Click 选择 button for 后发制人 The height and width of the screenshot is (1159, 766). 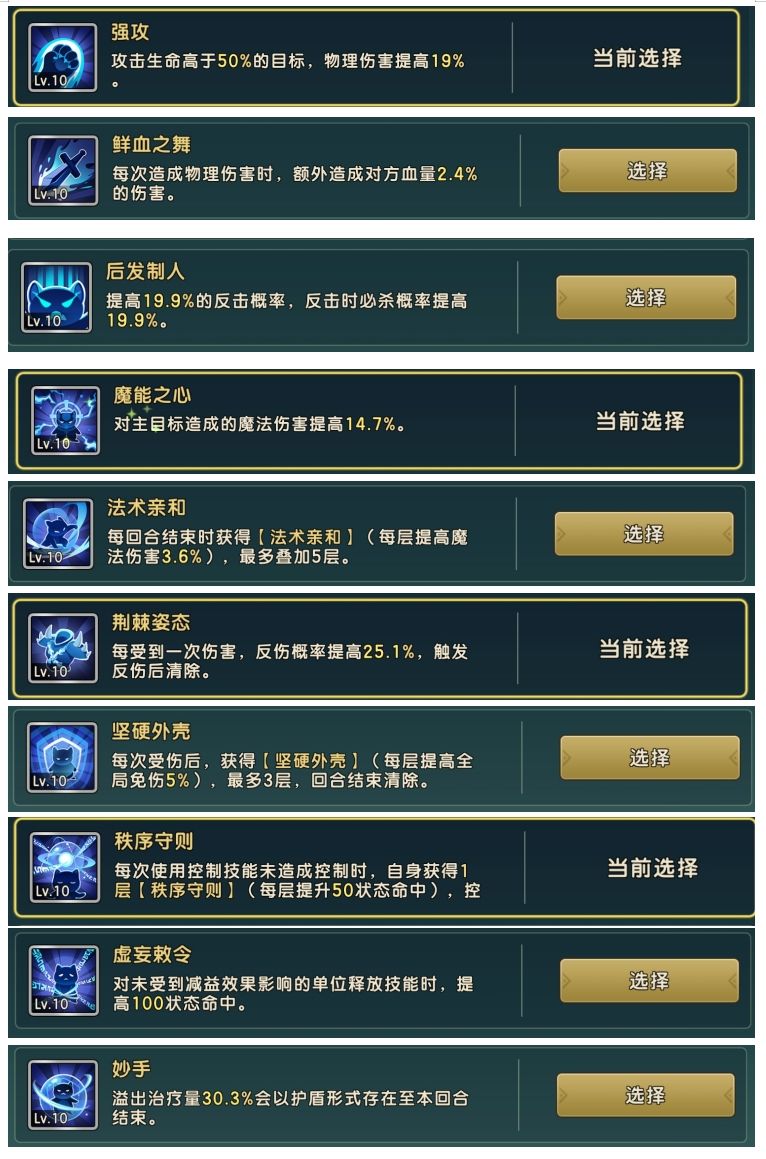(x=646, y=297)
